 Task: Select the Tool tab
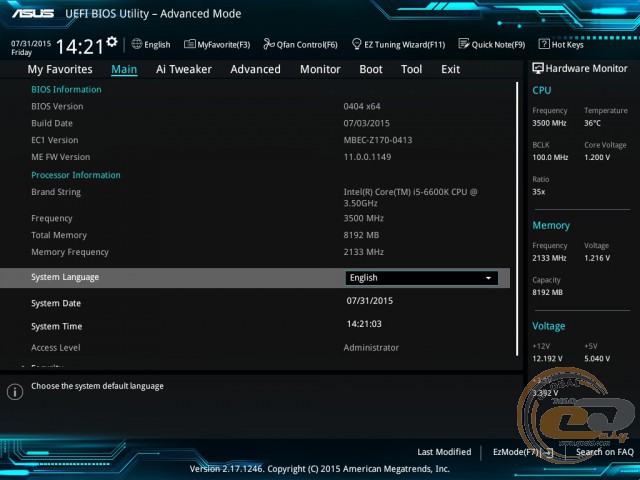[x=411, y=69]
